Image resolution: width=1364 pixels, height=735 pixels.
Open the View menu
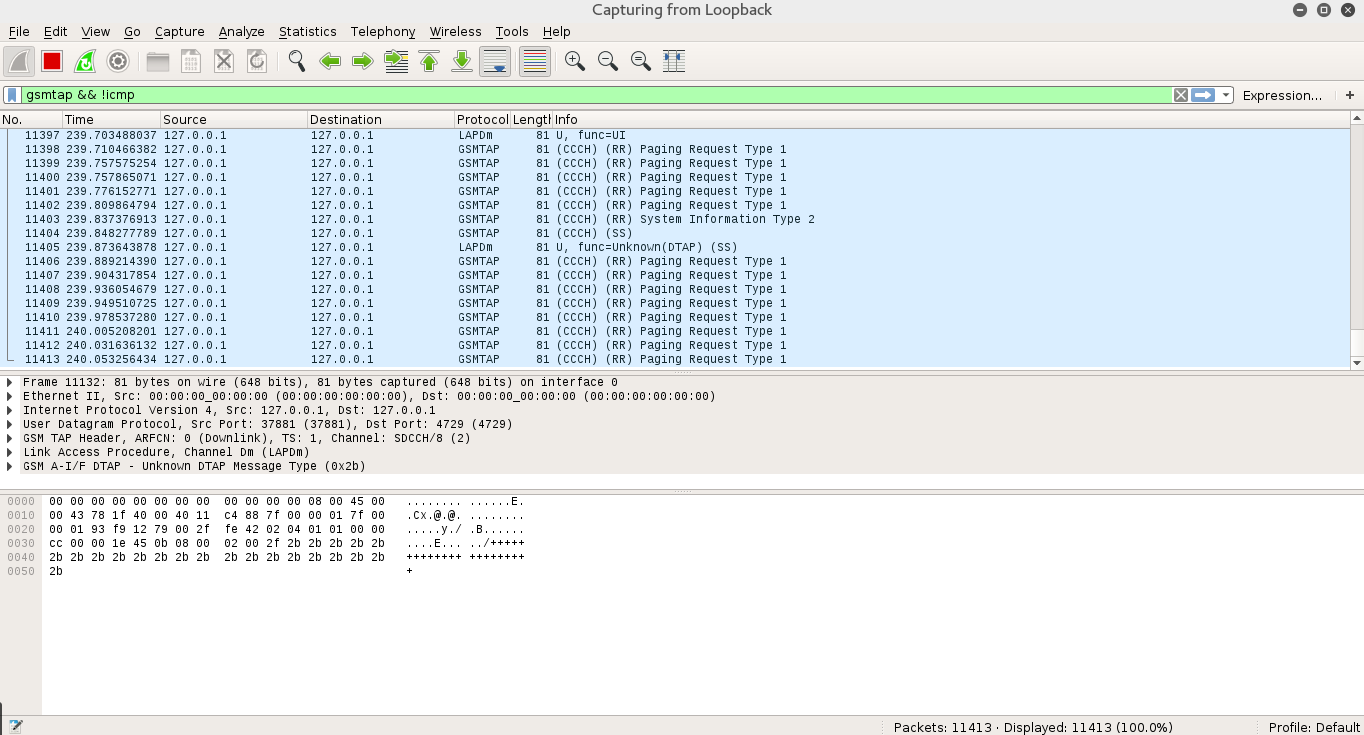coord(96,31)
